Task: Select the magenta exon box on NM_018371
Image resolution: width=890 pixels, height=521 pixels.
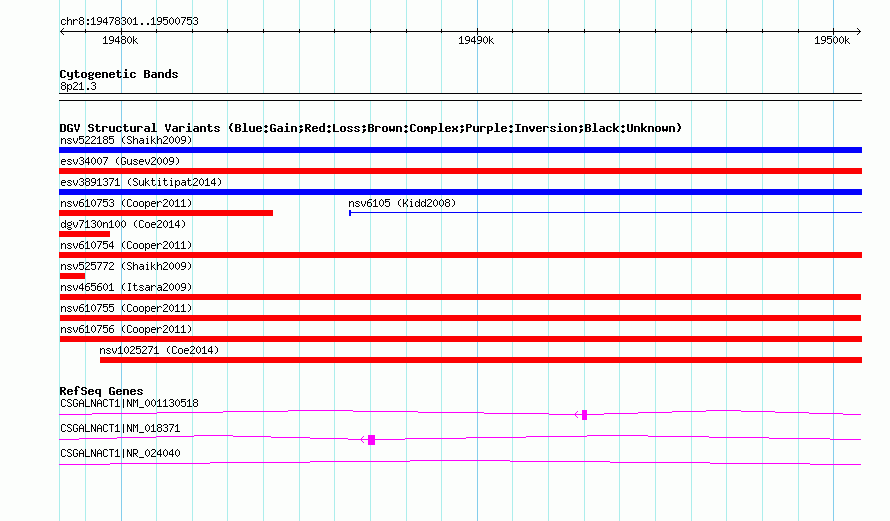Action: [371, 440]
